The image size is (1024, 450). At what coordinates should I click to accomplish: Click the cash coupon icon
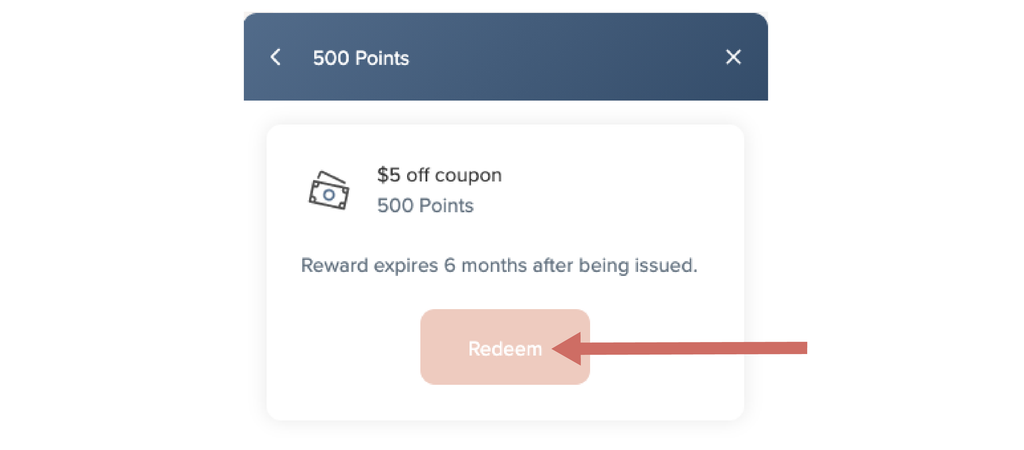328,189
